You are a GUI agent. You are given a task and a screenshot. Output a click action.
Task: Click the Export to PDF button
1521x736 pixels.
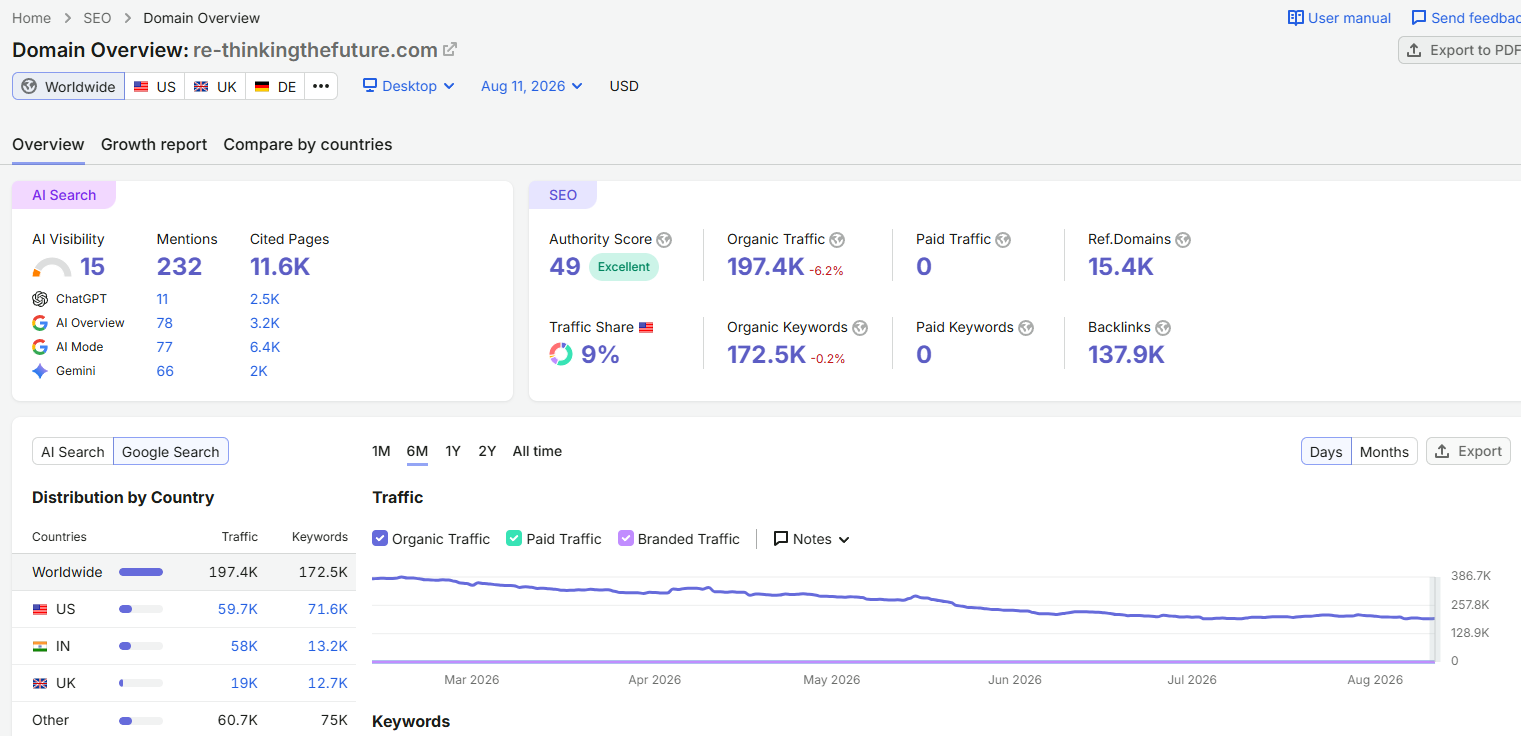point(1460,50)
